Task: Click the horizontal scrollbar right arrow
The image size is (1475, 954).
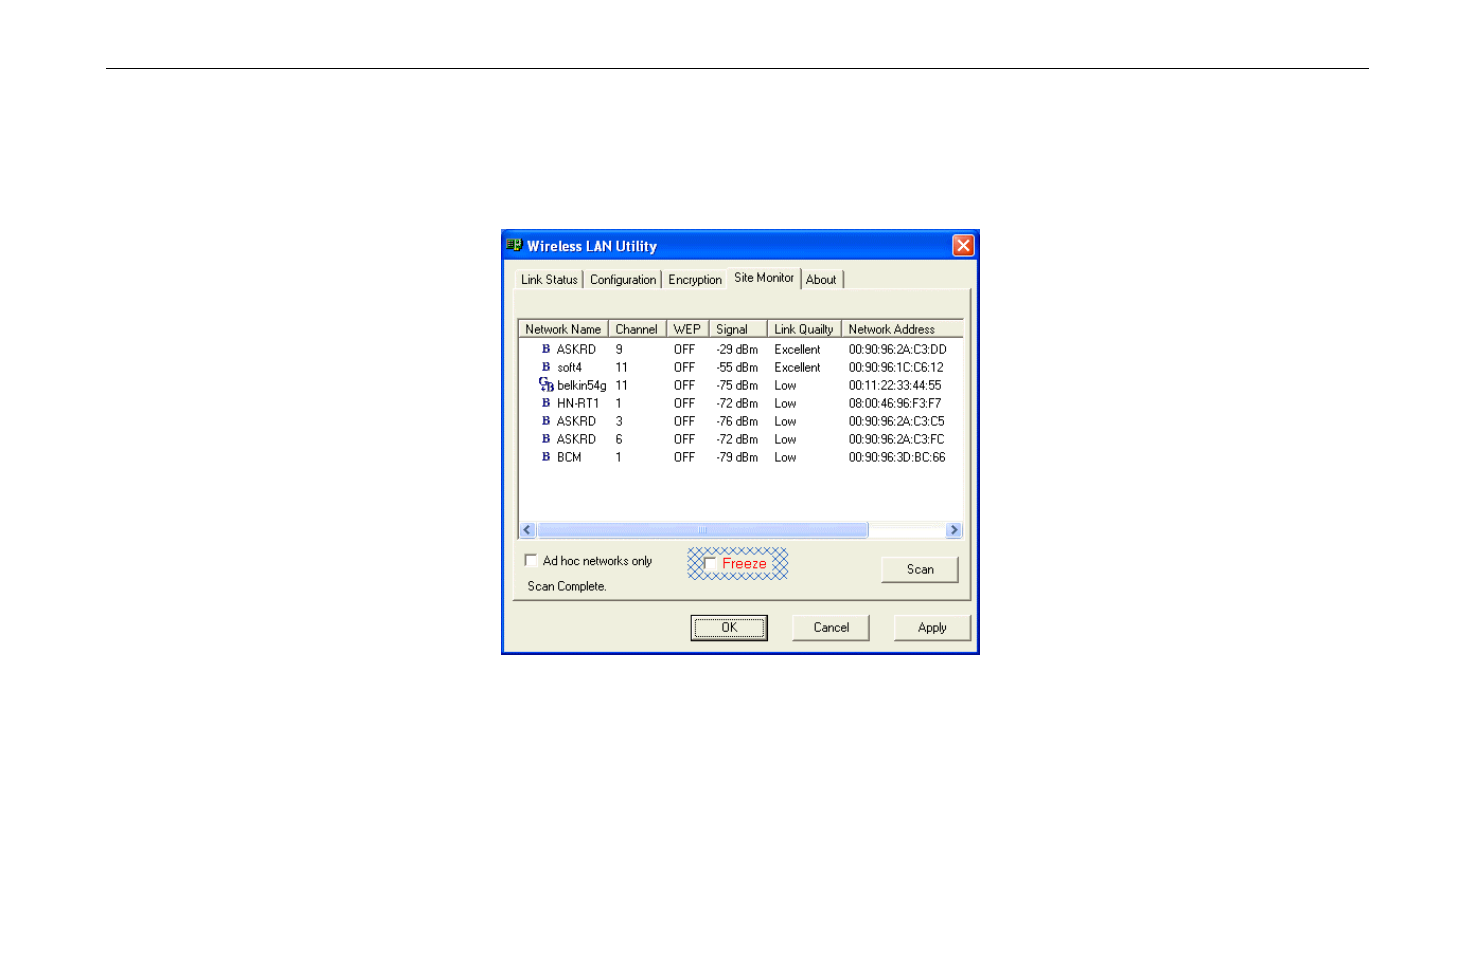Action: click(x=954, y=530)
